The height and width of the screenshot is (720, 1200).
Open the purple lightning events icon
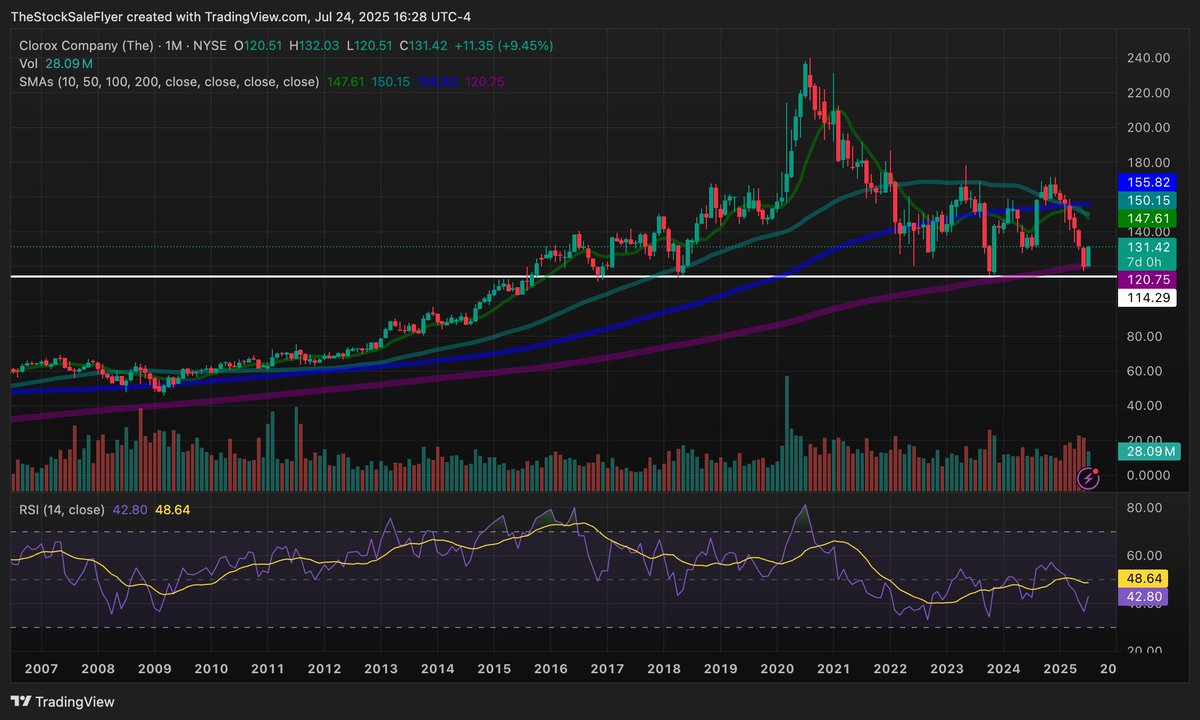pos(1090,478)
